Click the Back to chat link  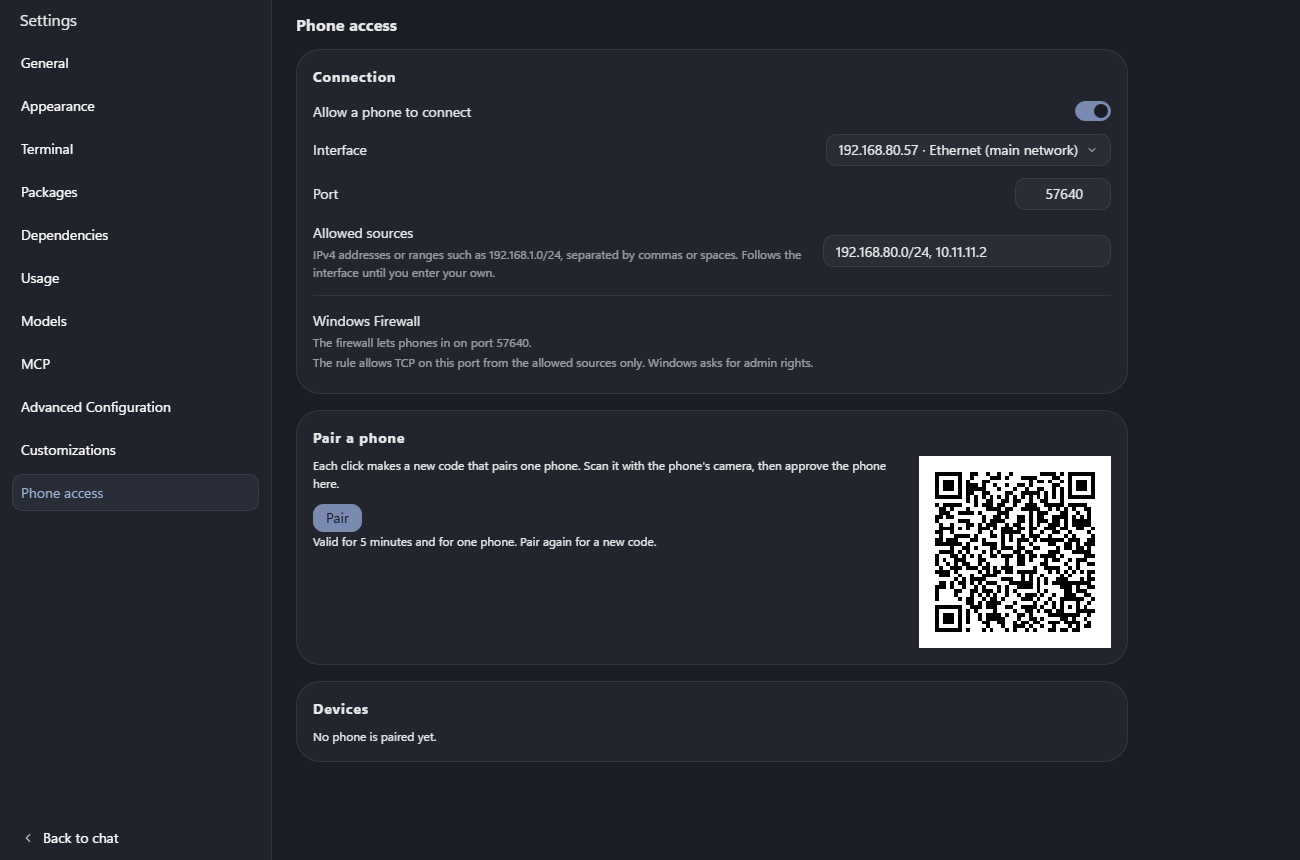tap(80, 838)
